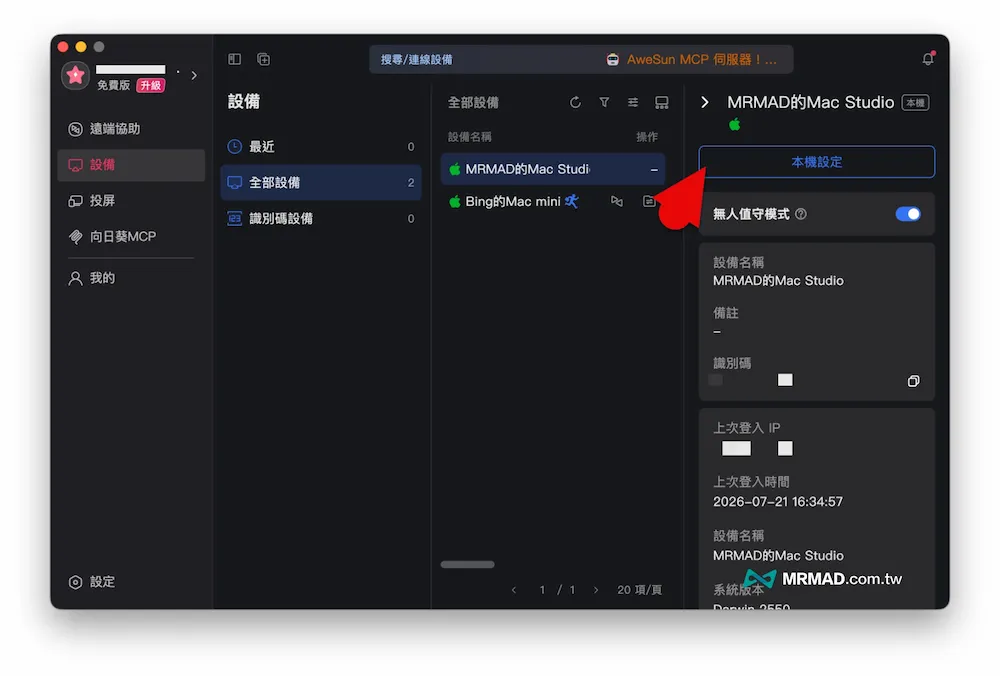Select the 識別碼設備 group
This screenshot has height=676, width=1000.
(321, 219)
